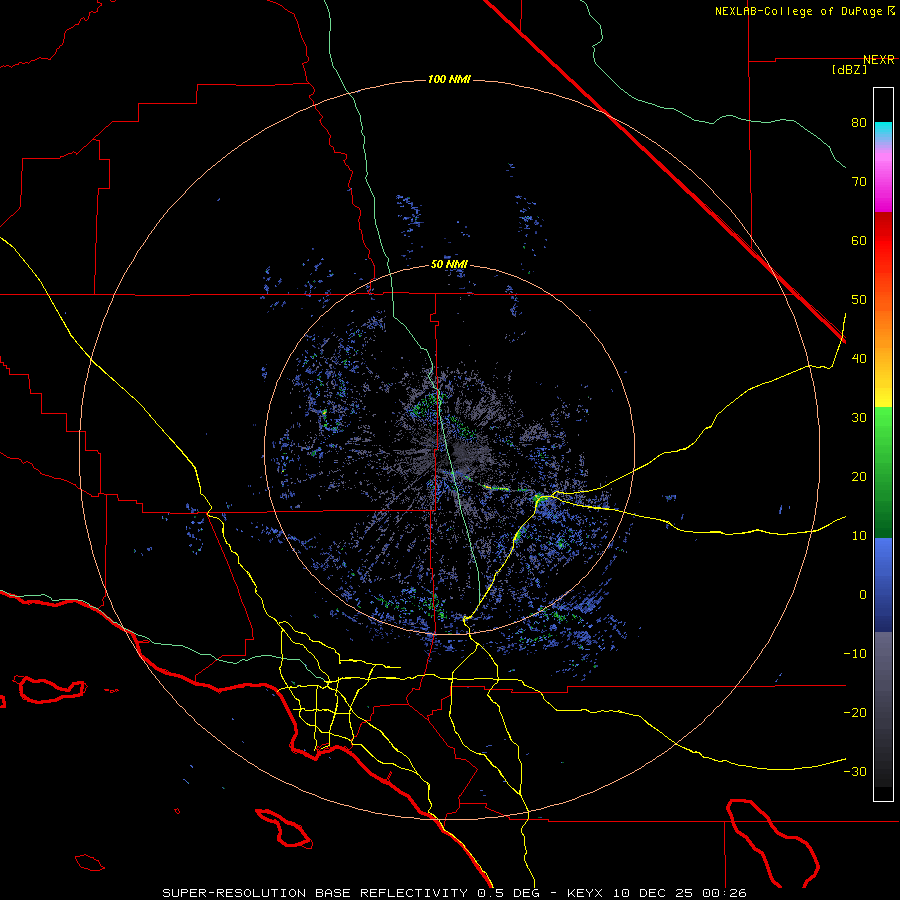This screenshot has width=900, height=900.
Task: Click the -20 value on the dBZ scale
Action: tap(855, 713)
